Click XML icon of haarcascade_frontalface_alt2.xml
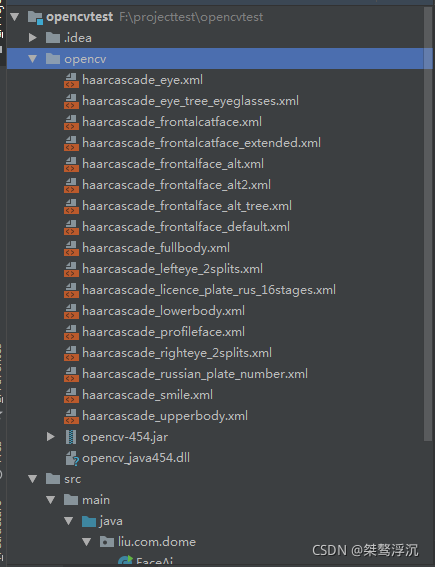The height and width of the screenshot is (567, 435). pos(71,185)
